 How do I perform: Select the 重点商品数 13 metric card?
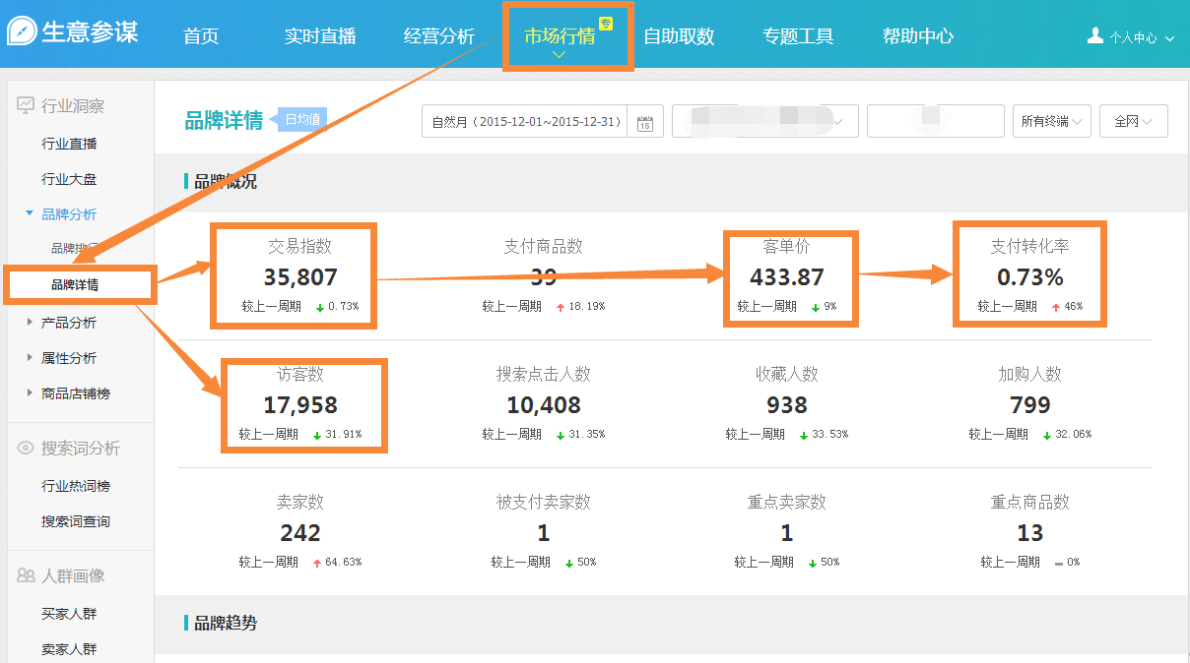(x=1029, y=533)
